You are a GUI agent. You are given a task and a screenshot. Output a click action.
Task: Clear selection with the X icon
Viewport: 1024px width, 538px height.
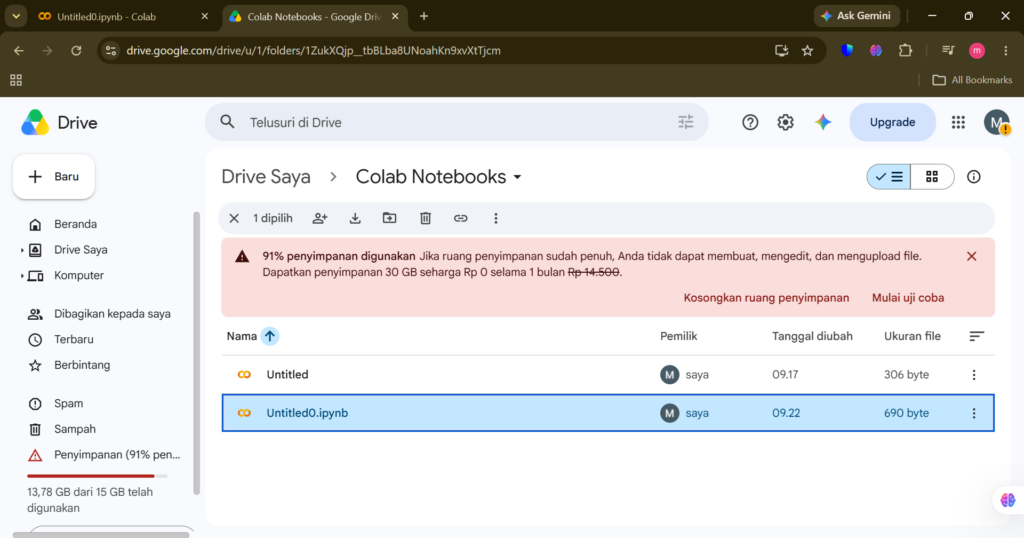[234, 218]
